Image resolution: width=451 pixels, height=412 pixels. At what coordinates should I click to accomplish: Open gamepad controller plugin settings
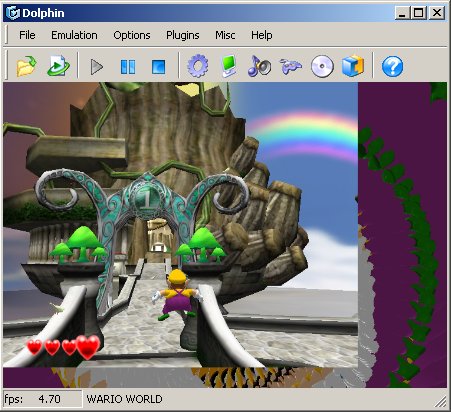tap(290, 66)
